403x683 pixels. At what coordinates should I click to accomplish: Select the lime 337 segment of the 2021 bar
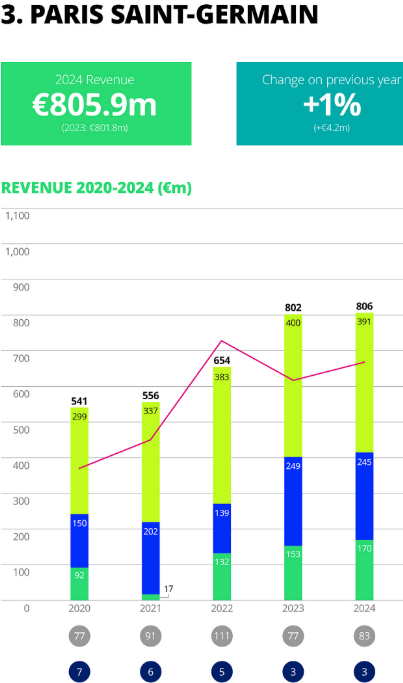[151, 462]
